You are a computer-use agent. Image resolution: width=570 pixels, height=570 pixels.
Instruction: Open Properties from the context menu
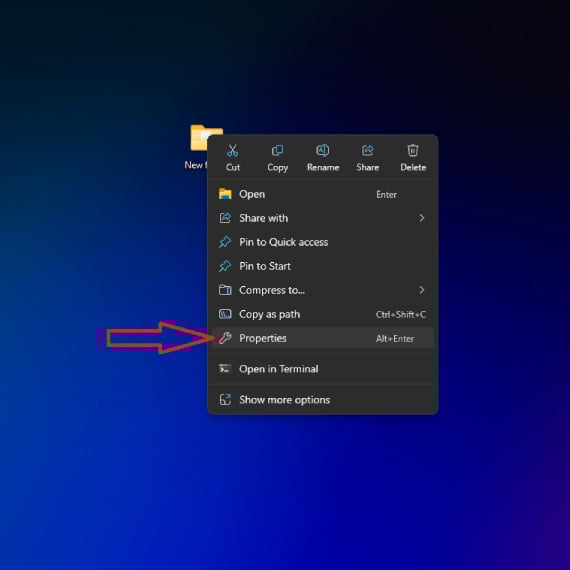[322, 338]
